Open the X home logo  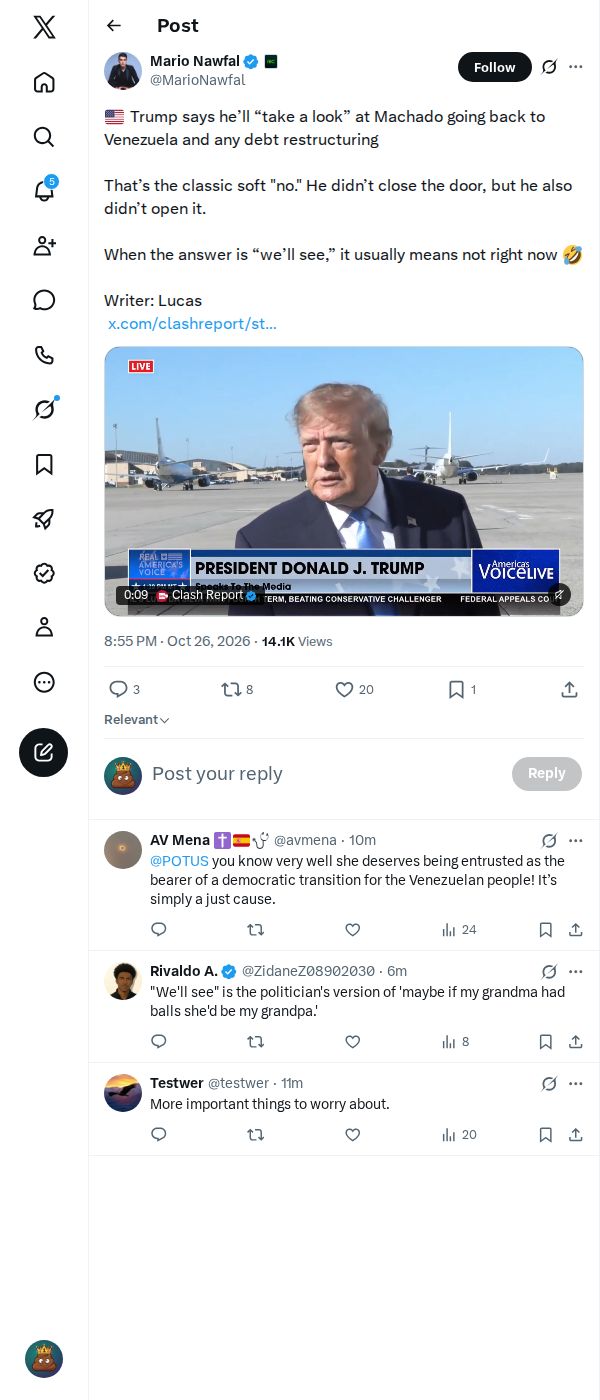[44, 27]
